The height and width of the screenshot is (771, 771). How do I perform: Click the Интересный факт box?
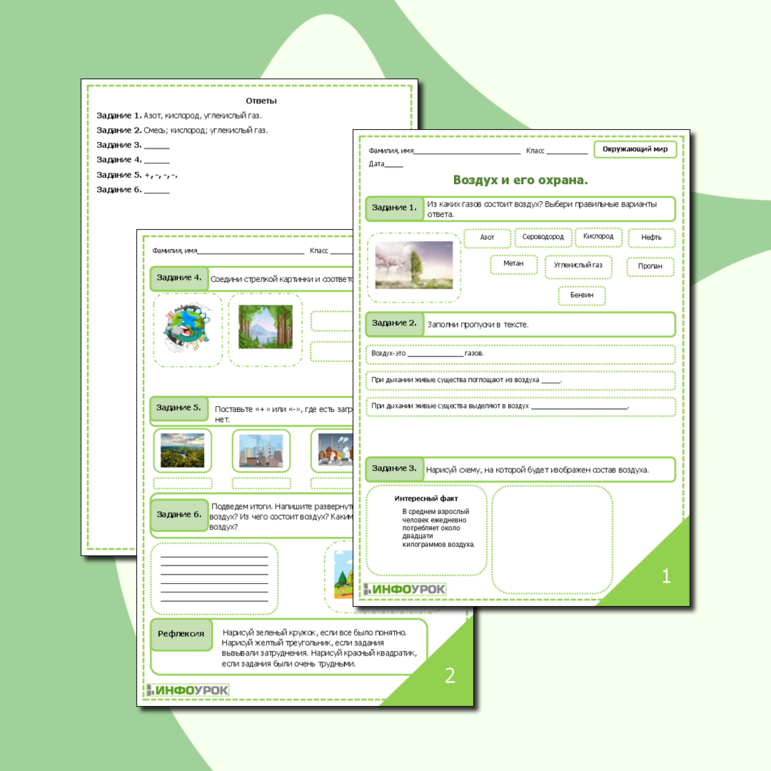coord(427,525)
